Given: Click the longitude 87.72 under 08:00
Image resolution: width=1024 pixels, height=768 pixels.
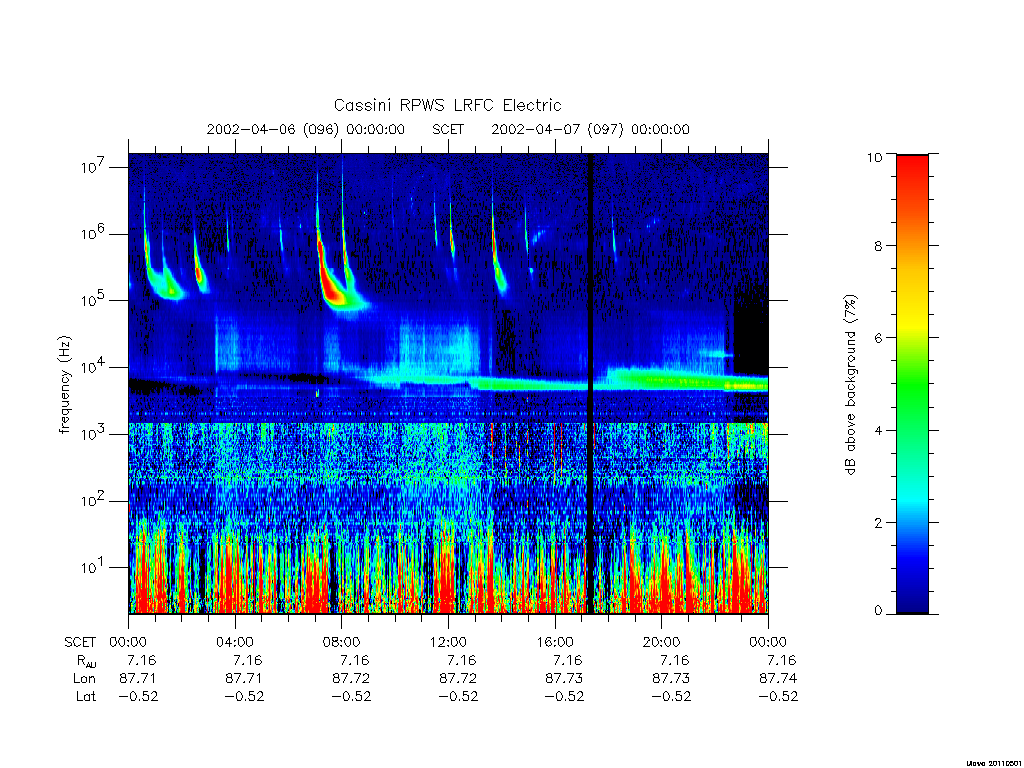Looking at the screenshot, I should [351, 679].
